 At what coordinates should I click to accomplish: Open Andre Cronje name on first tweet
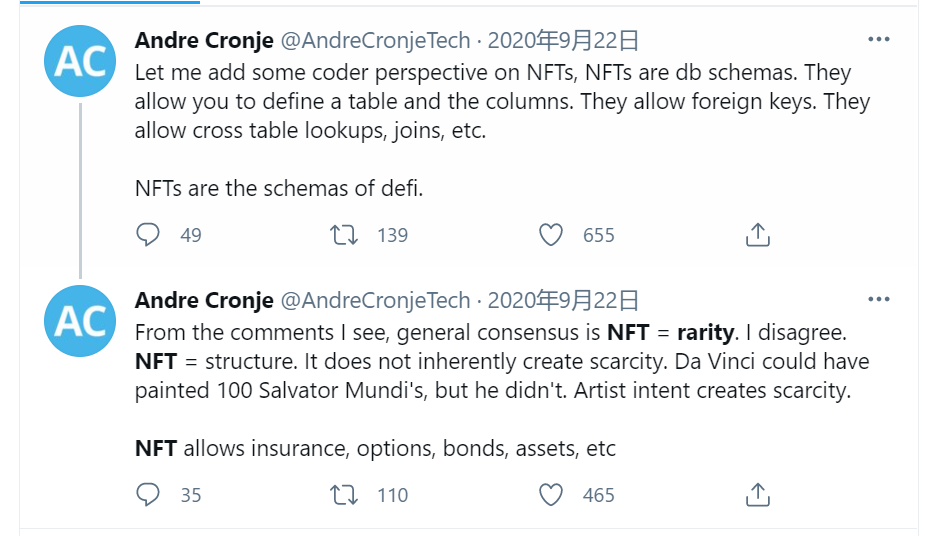tap(203, 41)
